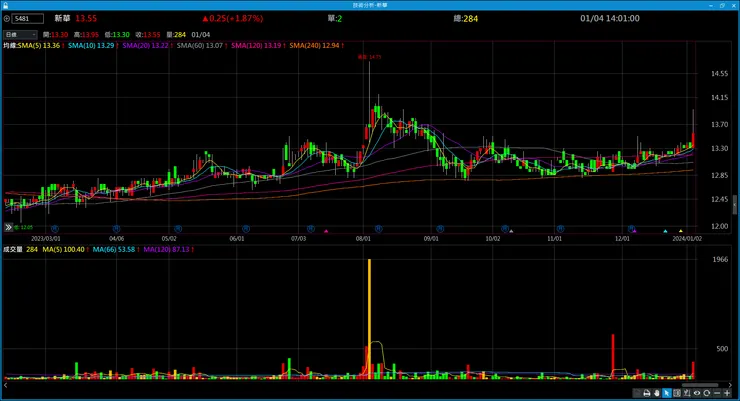Zoom in with the plus icon
The height and width of the screenshot is (401, 740).
[x=727, y=393]
